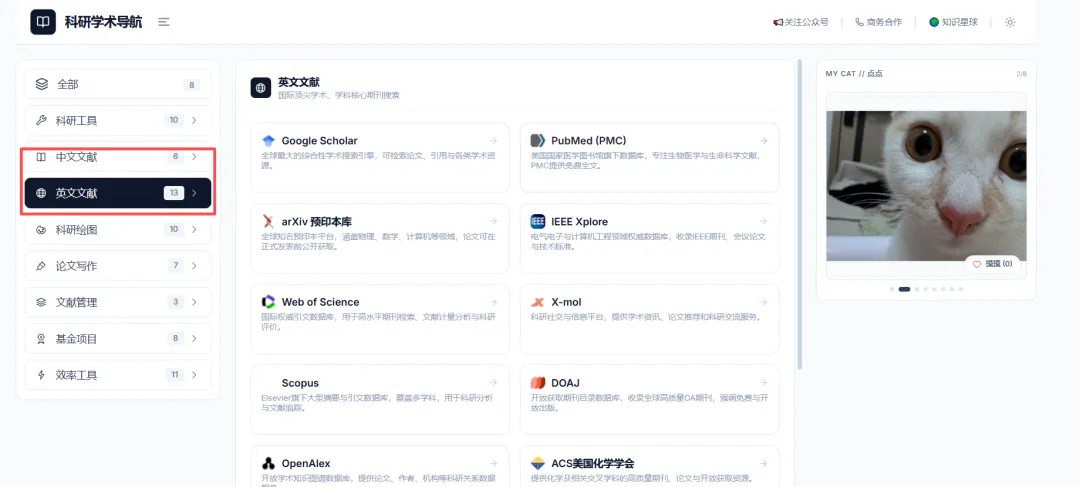Open the PubMed (PMC) card
This screenshot has width=1080, height=487.
650,157
